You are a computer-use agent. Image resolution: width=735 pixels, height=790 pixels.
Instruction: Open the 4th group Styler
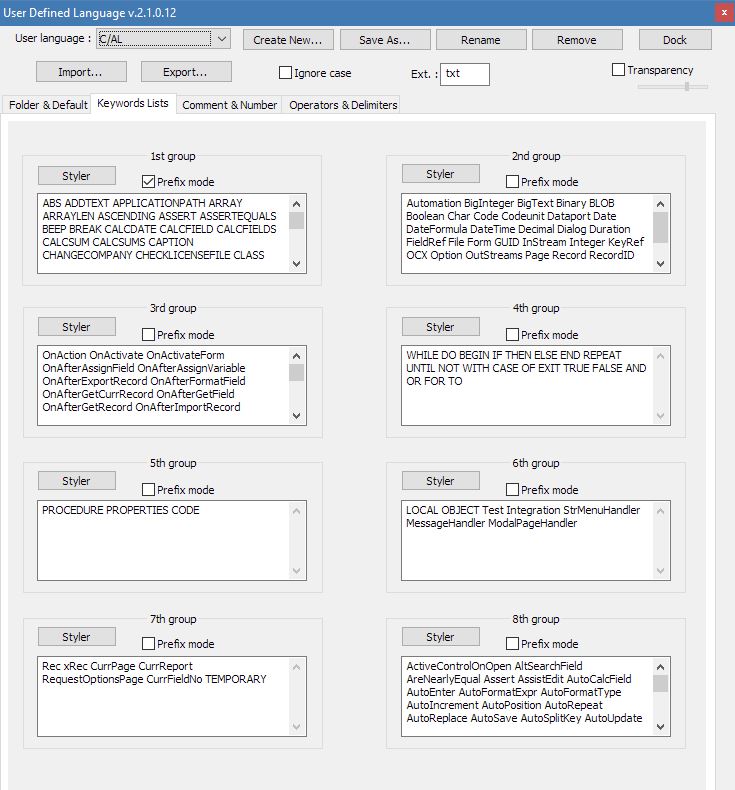(x=440, y=327)
